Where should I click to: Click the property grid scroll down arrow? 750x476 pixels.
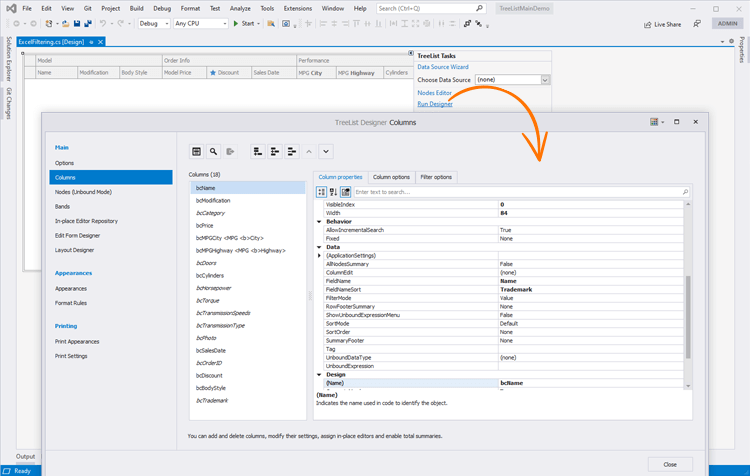[x=688, y=386]
